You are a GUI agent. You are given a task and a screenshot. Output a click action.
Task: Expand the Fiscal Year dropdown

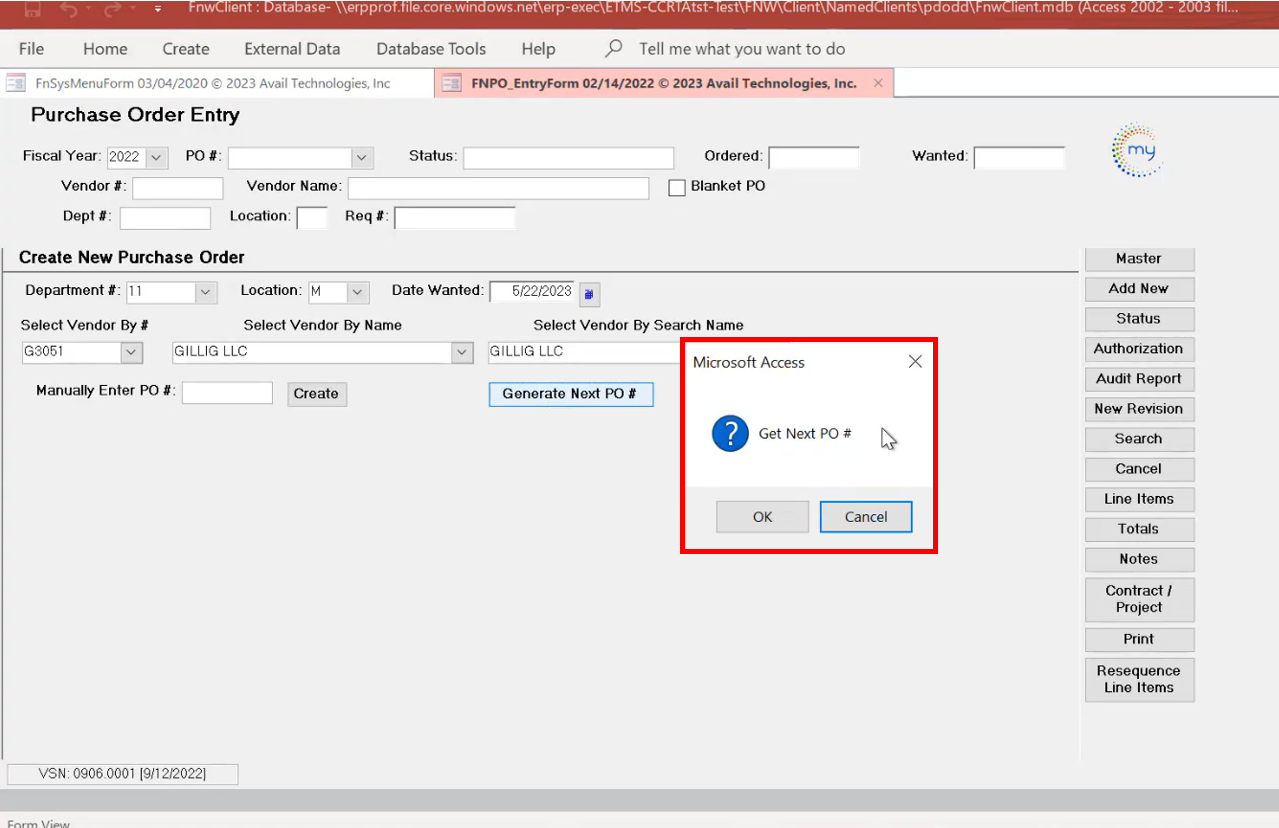point(157,157)
